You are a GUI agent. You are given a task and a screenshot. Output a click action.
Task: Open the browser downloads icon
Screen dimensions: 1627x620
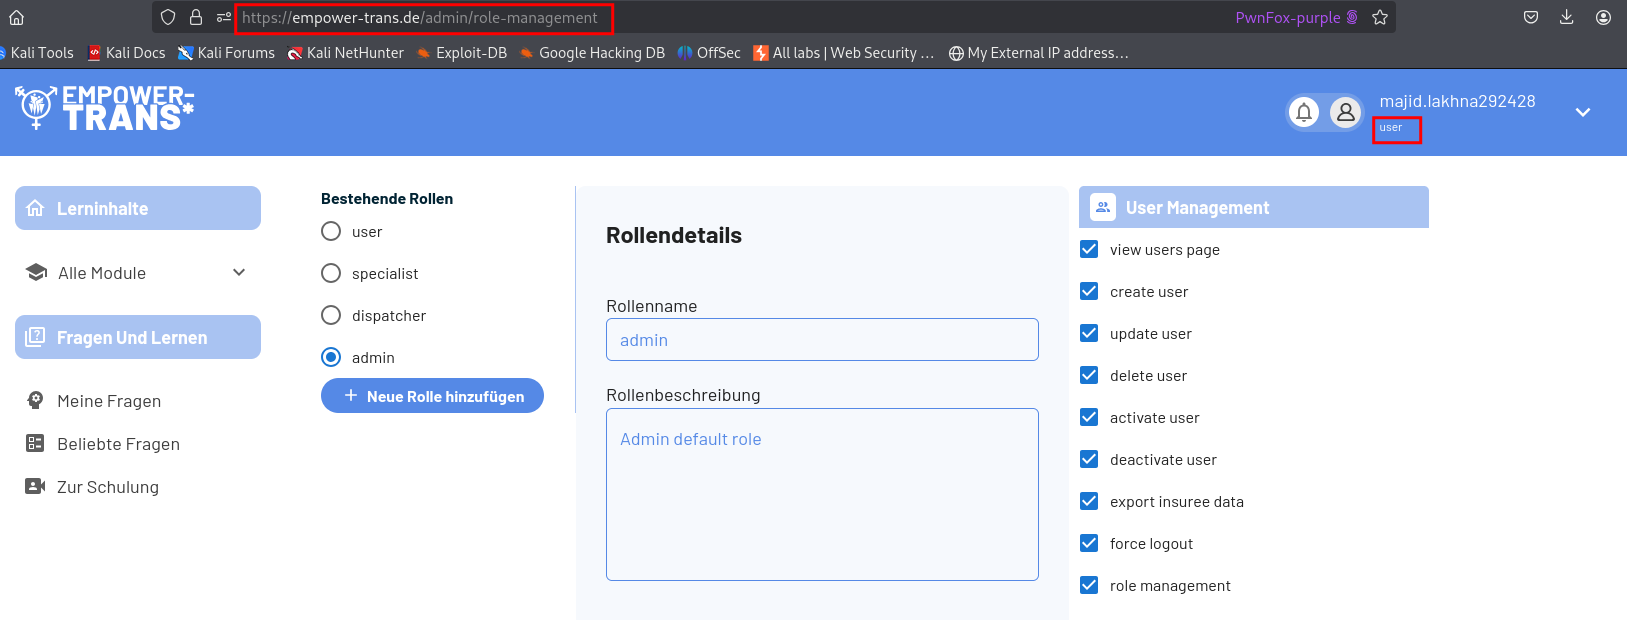coord(1567,17)
